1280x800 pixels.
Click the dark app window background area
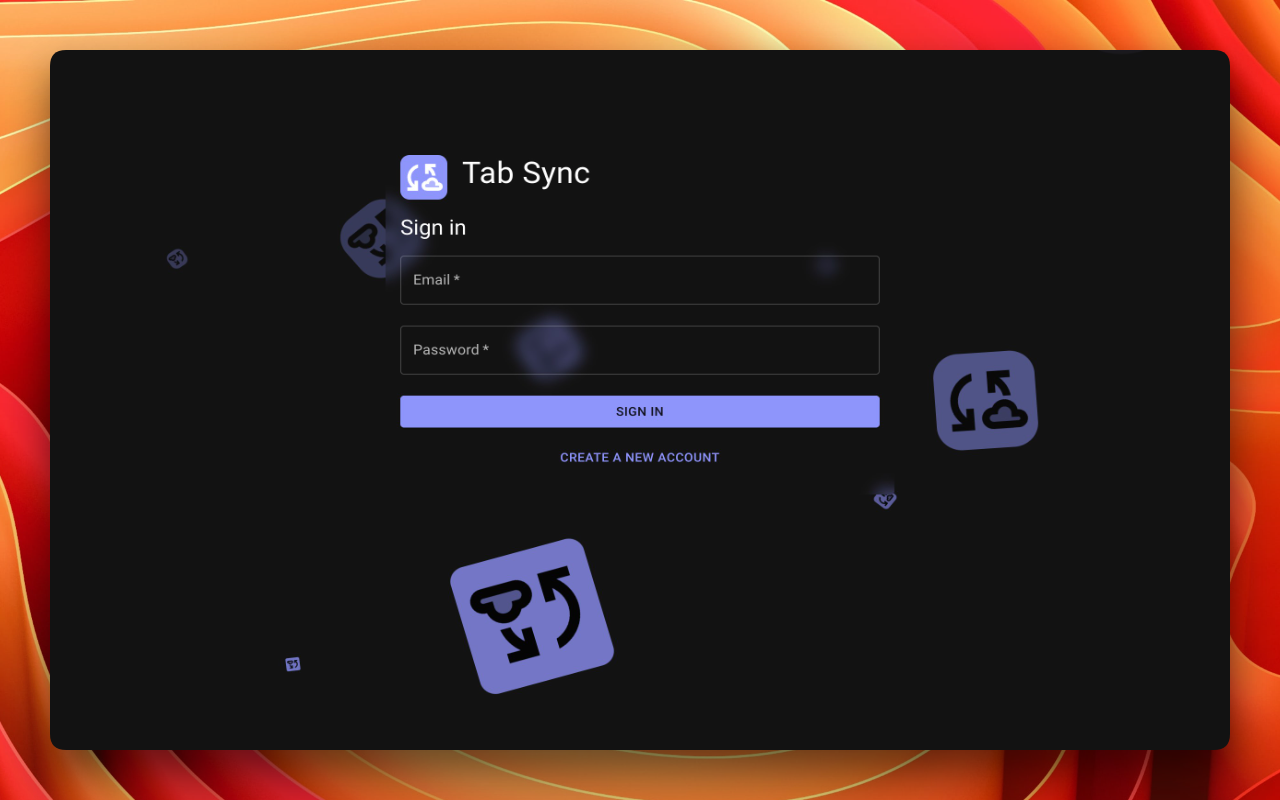tap(200, 450)
